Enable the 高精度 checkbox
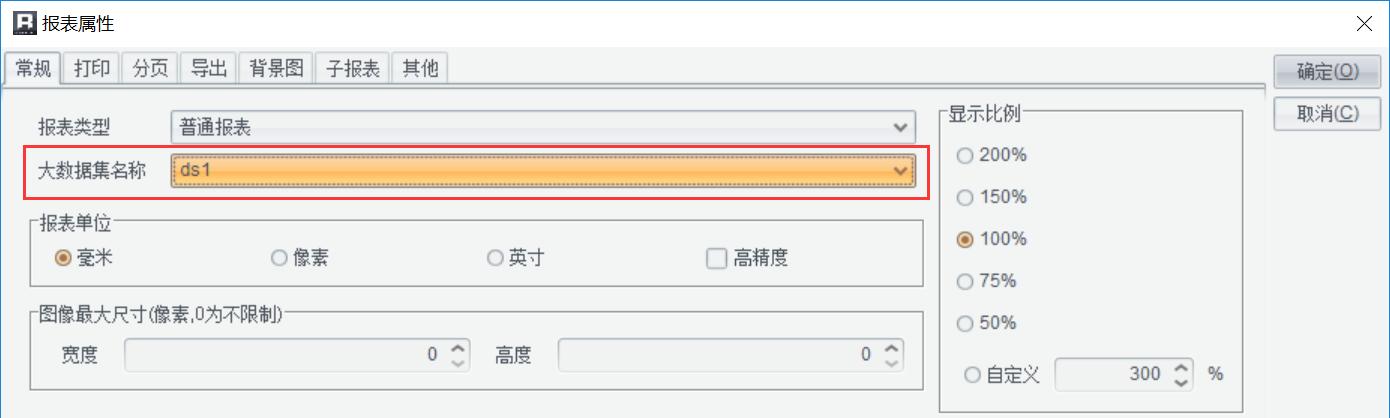The height and width of the screenshot is (418, 1390). click(x=716, y=258)
